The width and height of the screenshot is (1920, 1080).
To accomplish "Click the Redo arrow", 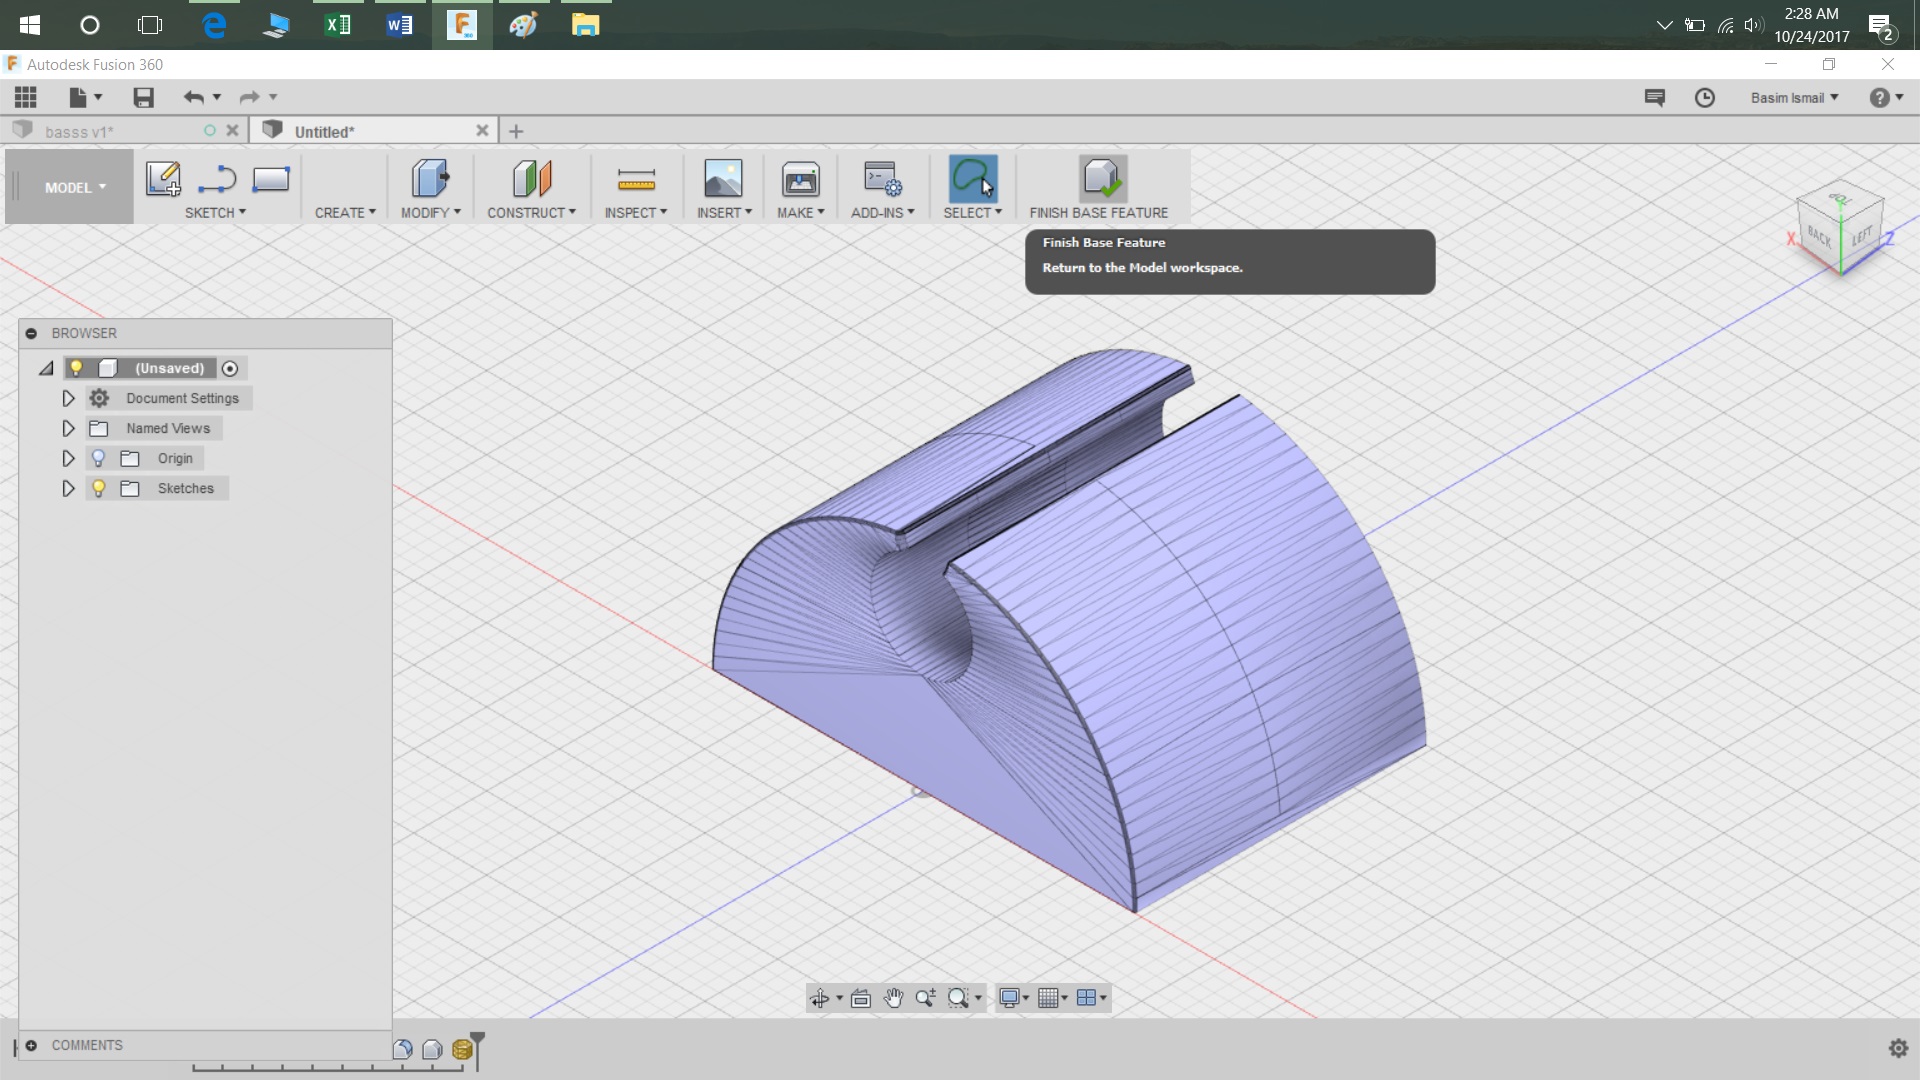I will pyautogui.click(x=249, y=97).
